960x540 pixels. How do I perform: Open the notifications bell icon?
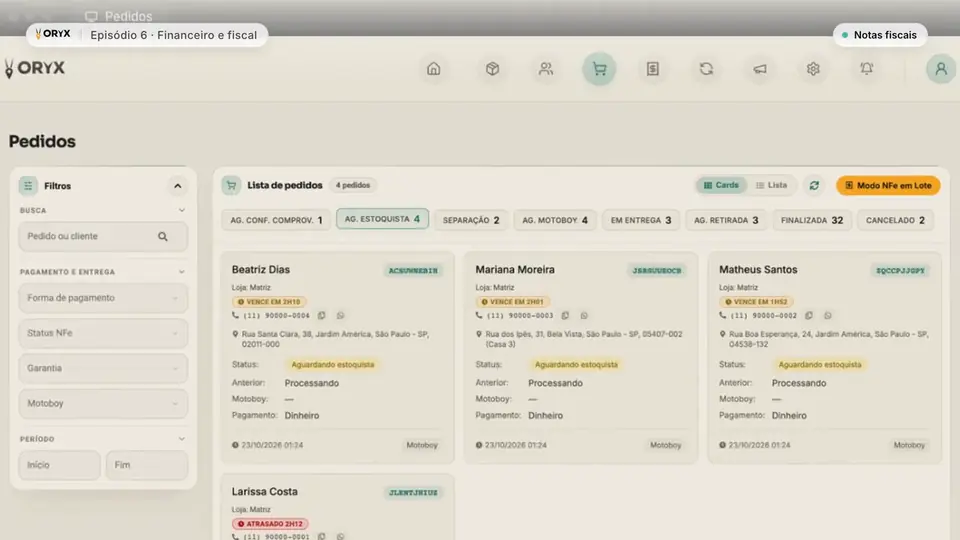point(866,69)
